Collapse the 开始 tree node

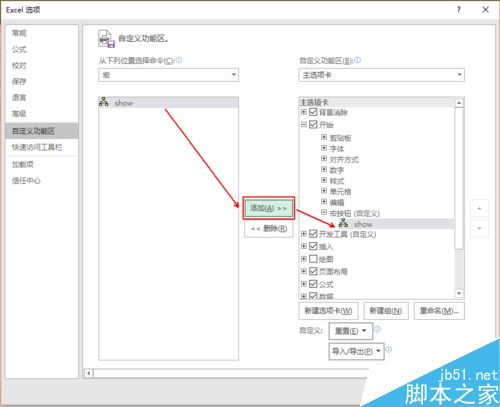(304, 124)
